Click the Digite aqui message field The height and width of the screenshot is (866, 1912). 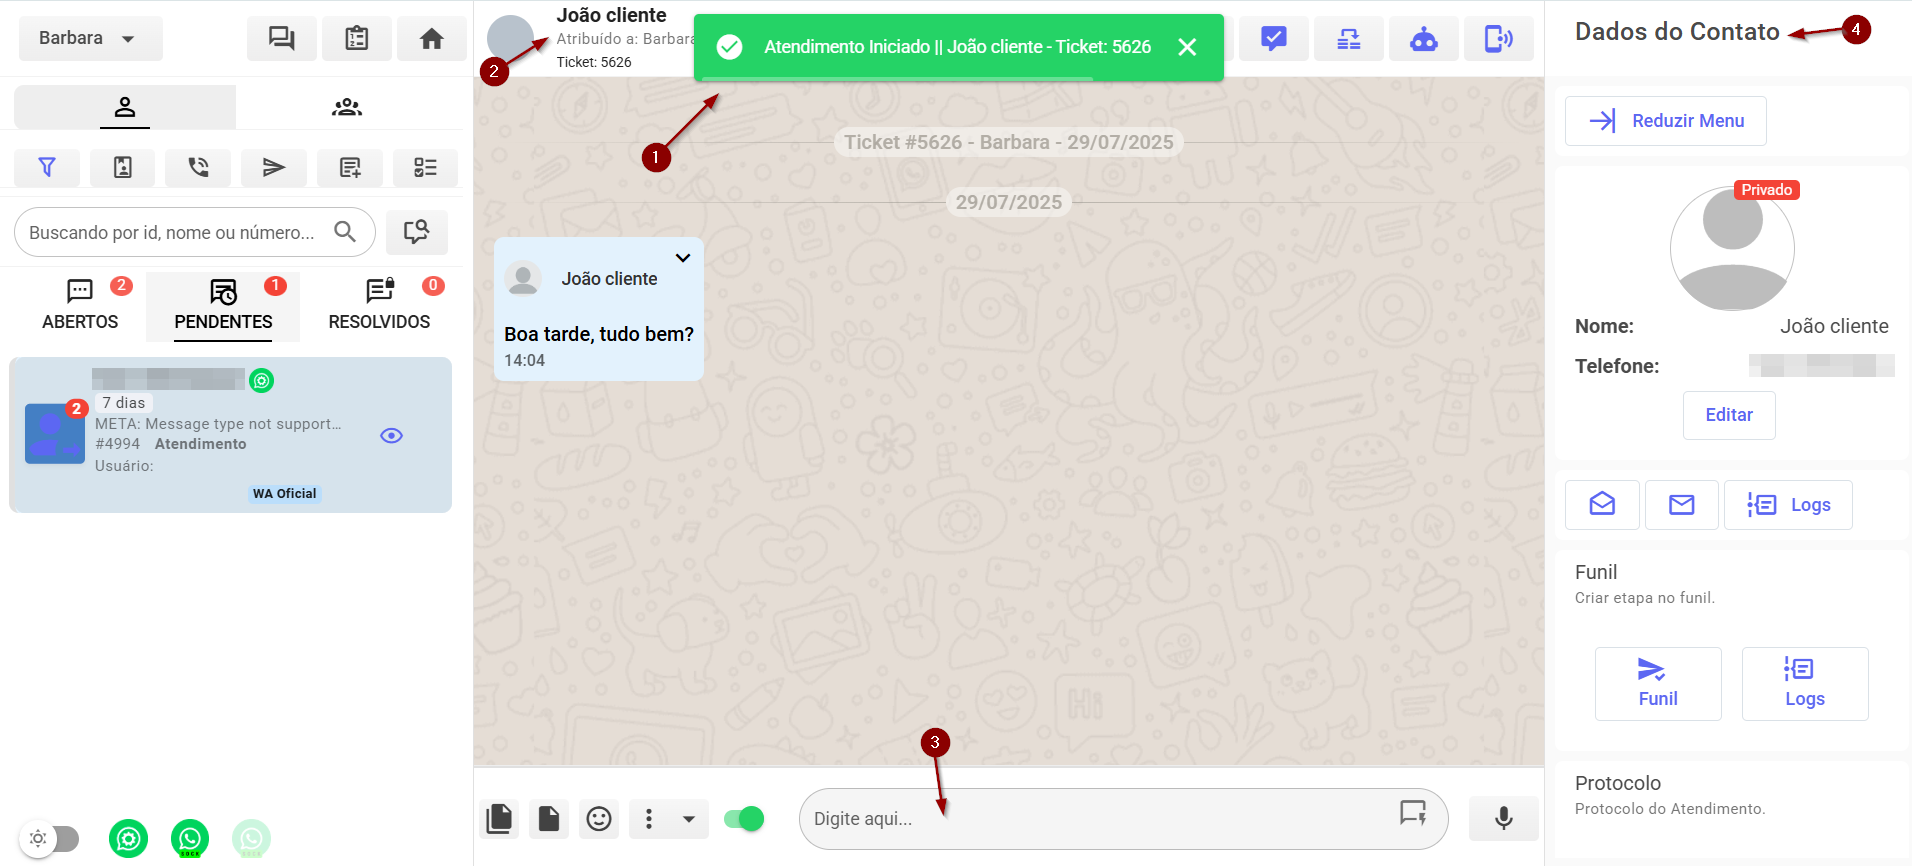pyautogui.click(x=1100, y=819)
